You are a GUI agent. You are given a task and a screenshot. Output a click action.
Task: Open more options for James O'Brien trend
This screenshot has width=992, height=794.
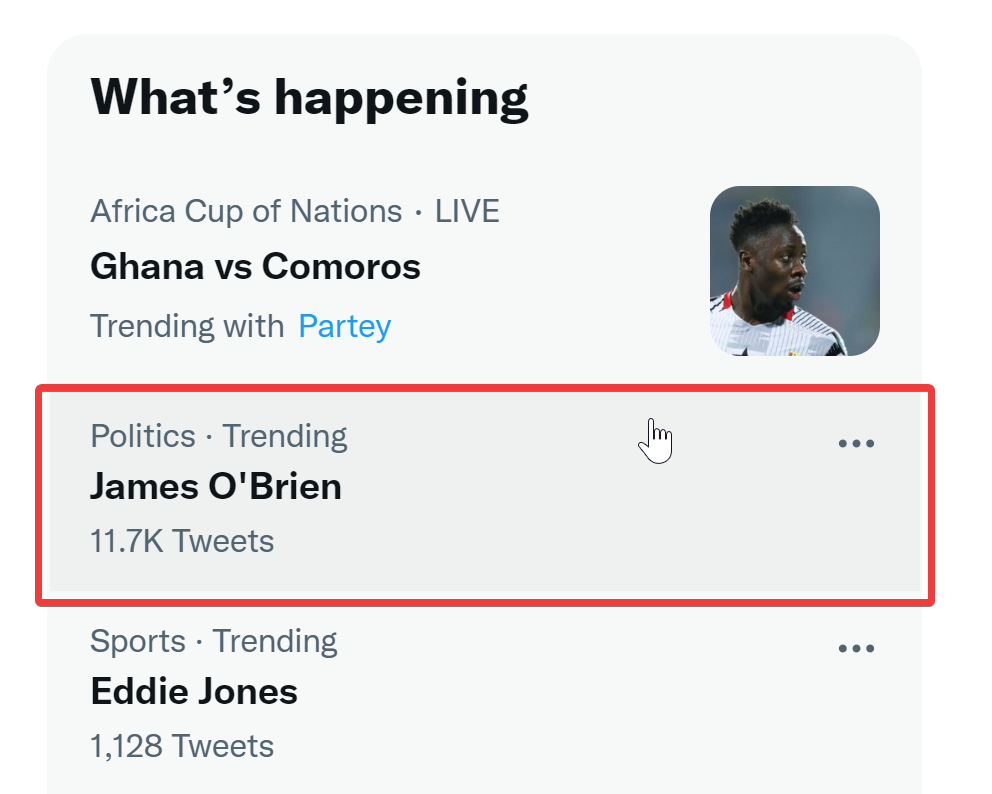[x=856, y=444]
